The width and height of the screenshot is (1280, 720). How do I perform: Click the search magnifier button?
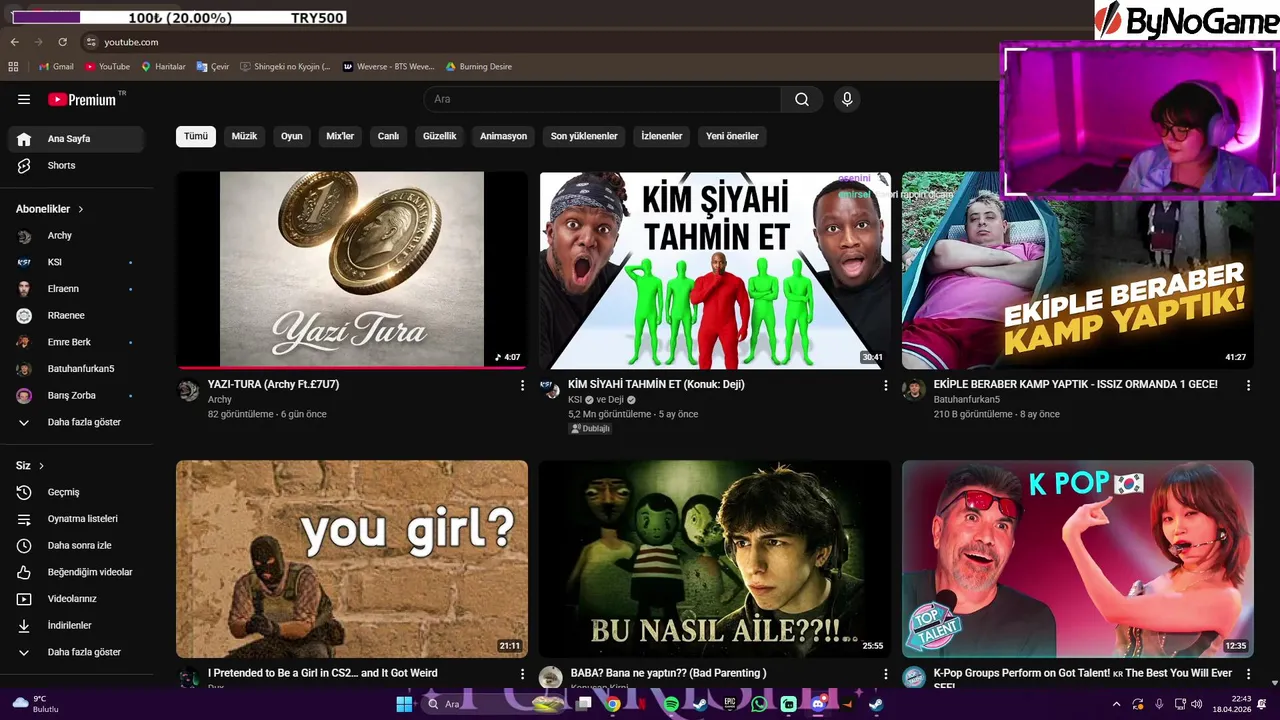pyautogui.click(x=802, y=99)
